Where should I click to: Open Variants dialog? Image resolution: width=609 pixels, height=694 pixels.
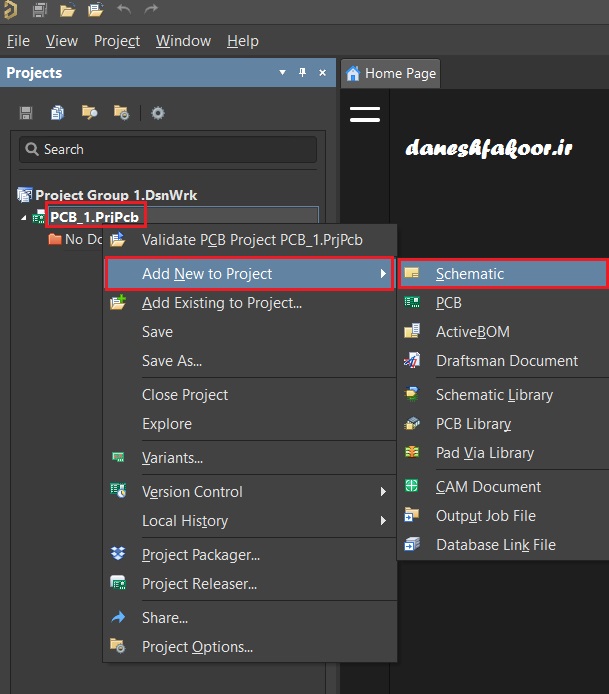(250, 458)
